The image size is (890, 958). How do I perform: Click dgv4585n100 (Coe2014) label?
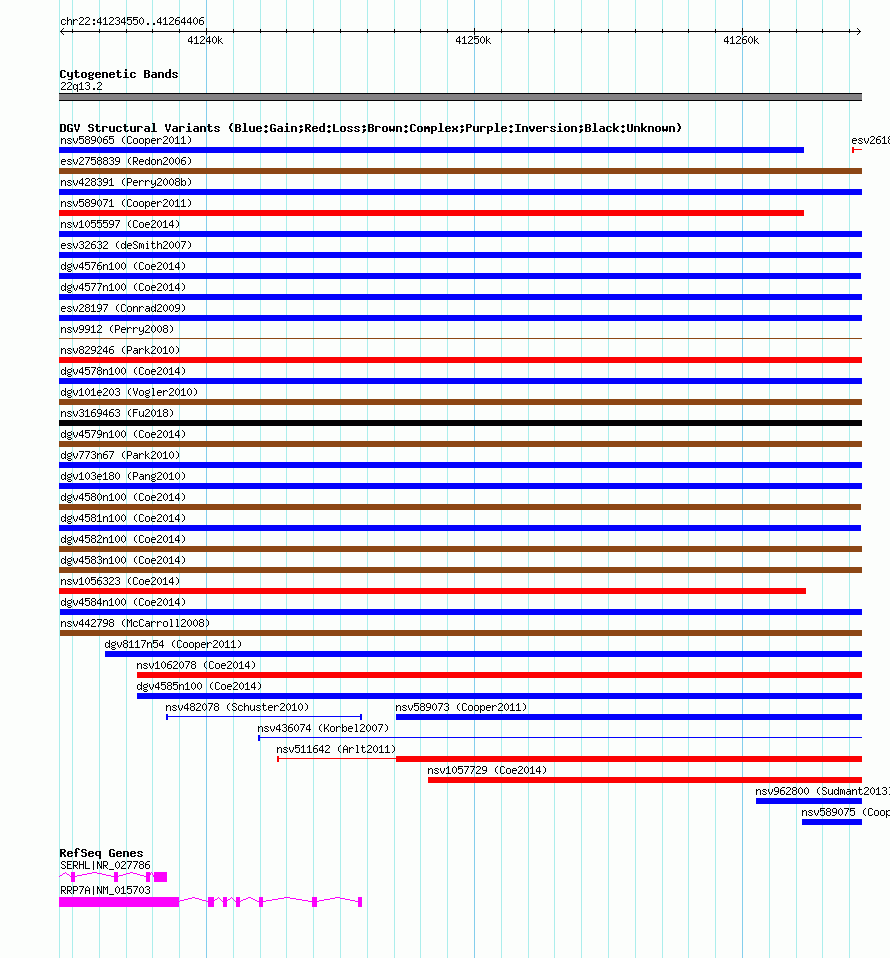click(199, 686)
